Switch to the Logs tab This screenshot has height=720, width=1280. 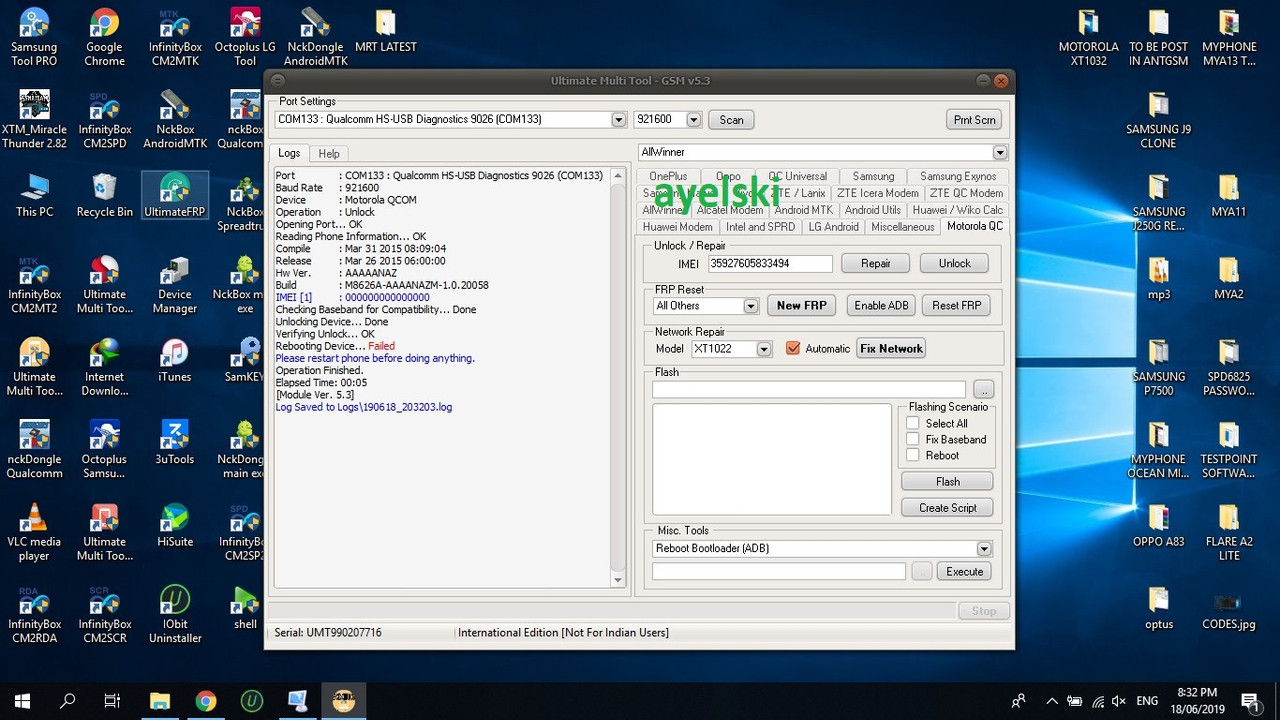point(289,153)
